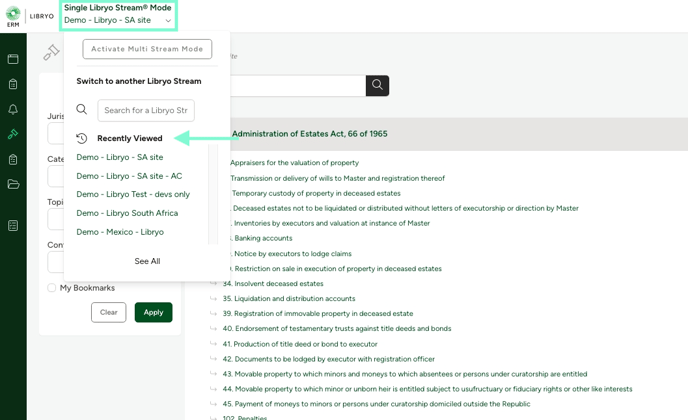This screenshot has width=688, height=420.
Task: Click the Recently Viewed clock icon
Action: 82,138
